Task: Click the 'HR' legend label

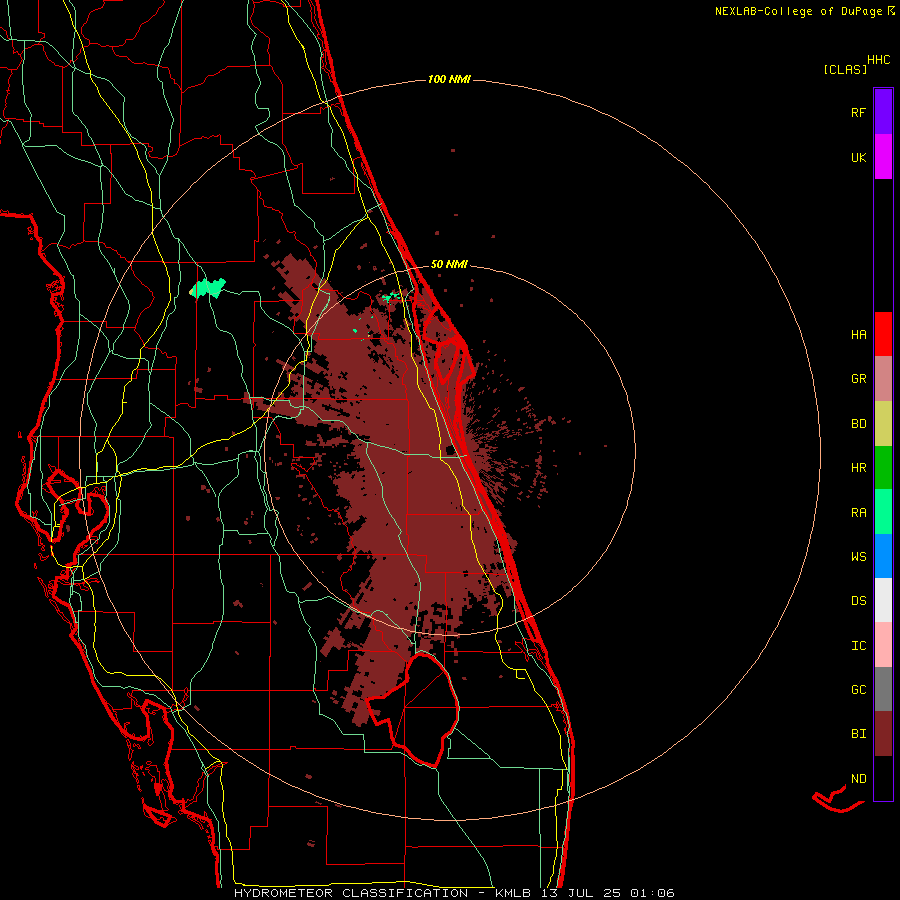Action: (x=858, y=468)
